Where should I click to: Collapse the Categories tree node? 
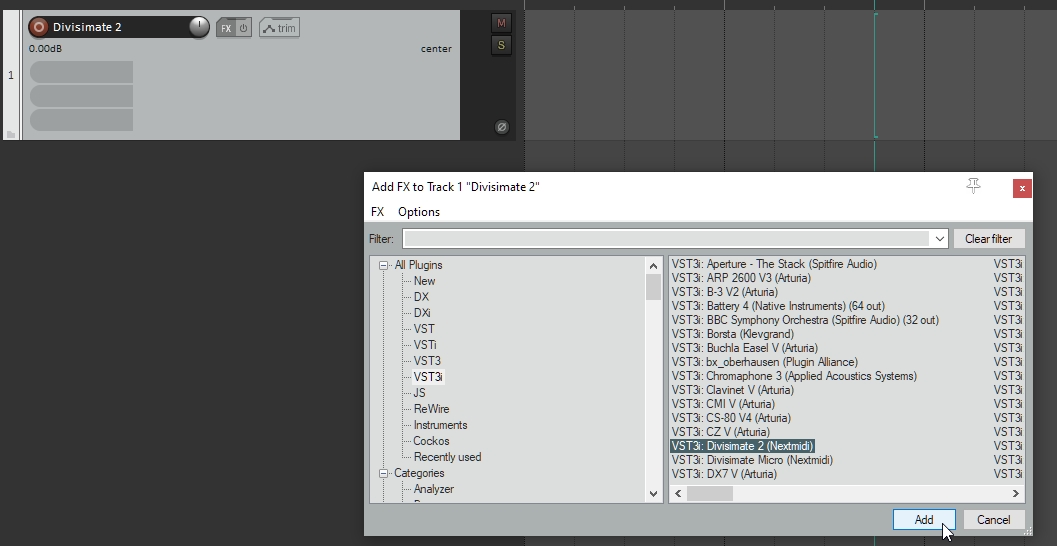click(x=384, y=474)
